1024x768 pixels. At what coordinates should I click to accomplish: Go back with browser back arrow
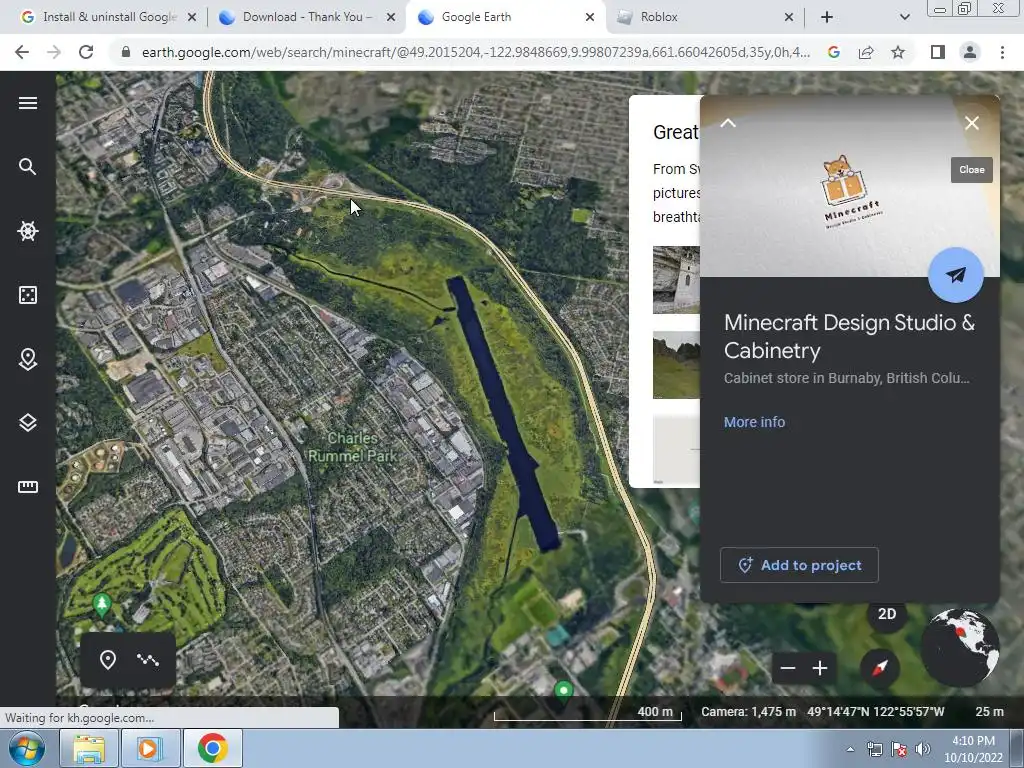coord(22,52)
